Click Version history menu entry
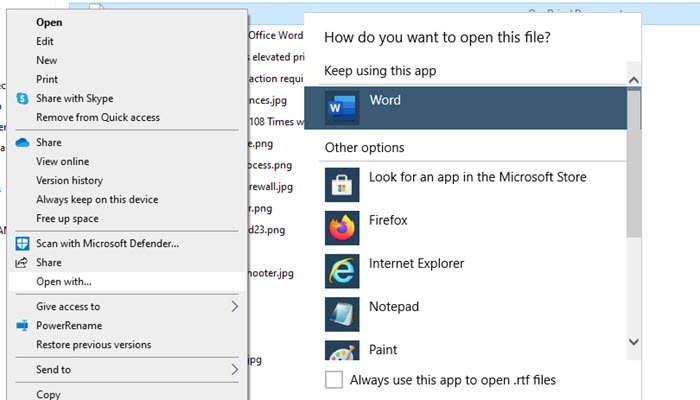700x400 pixels. [69, 181]
